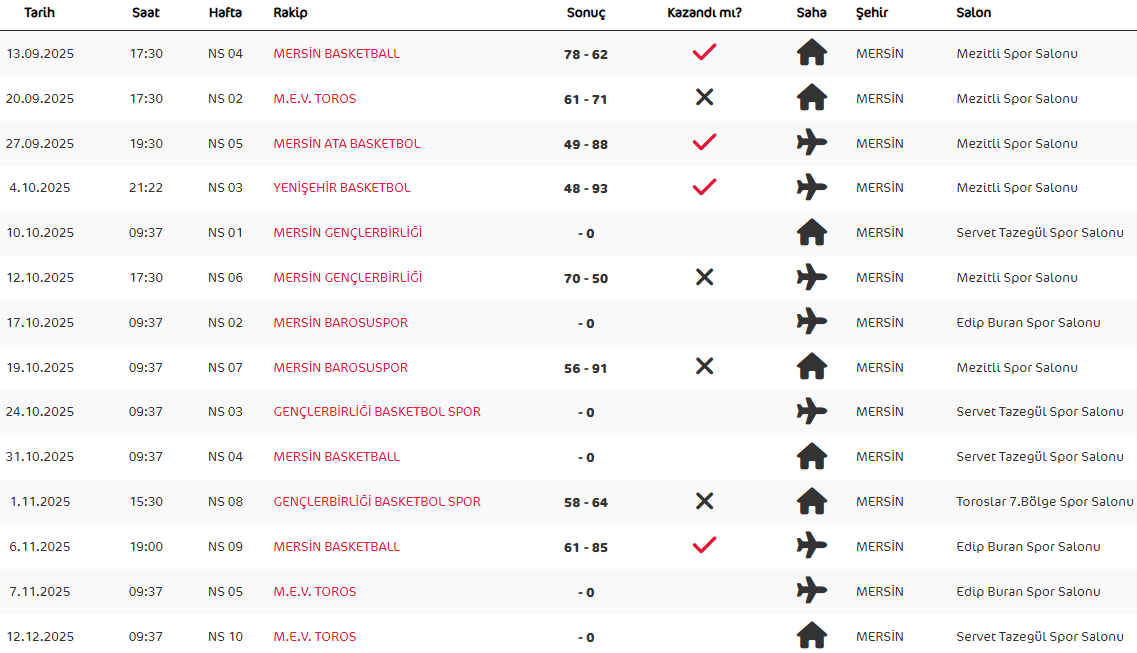Image resolution: width=1137 pixels, height=653 pixels.
Task: Click home icon on 12.12.2025 row
Action: click(x=811, y=636)
